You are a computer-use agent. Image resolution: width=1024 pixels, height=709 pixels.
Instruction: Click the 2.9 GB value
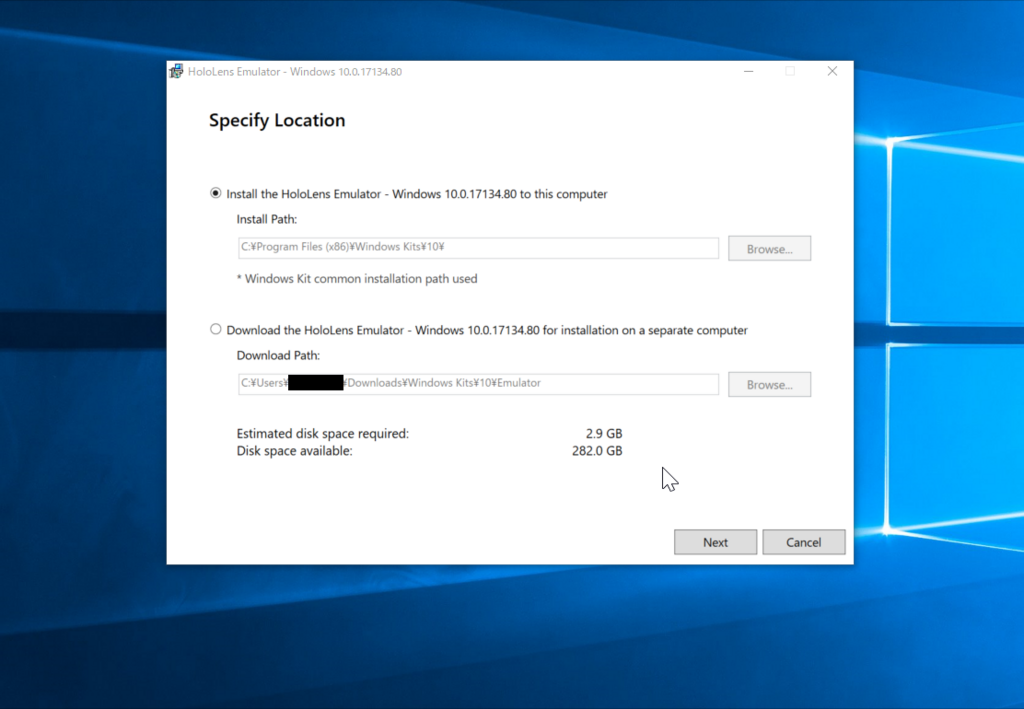(604, 433)
